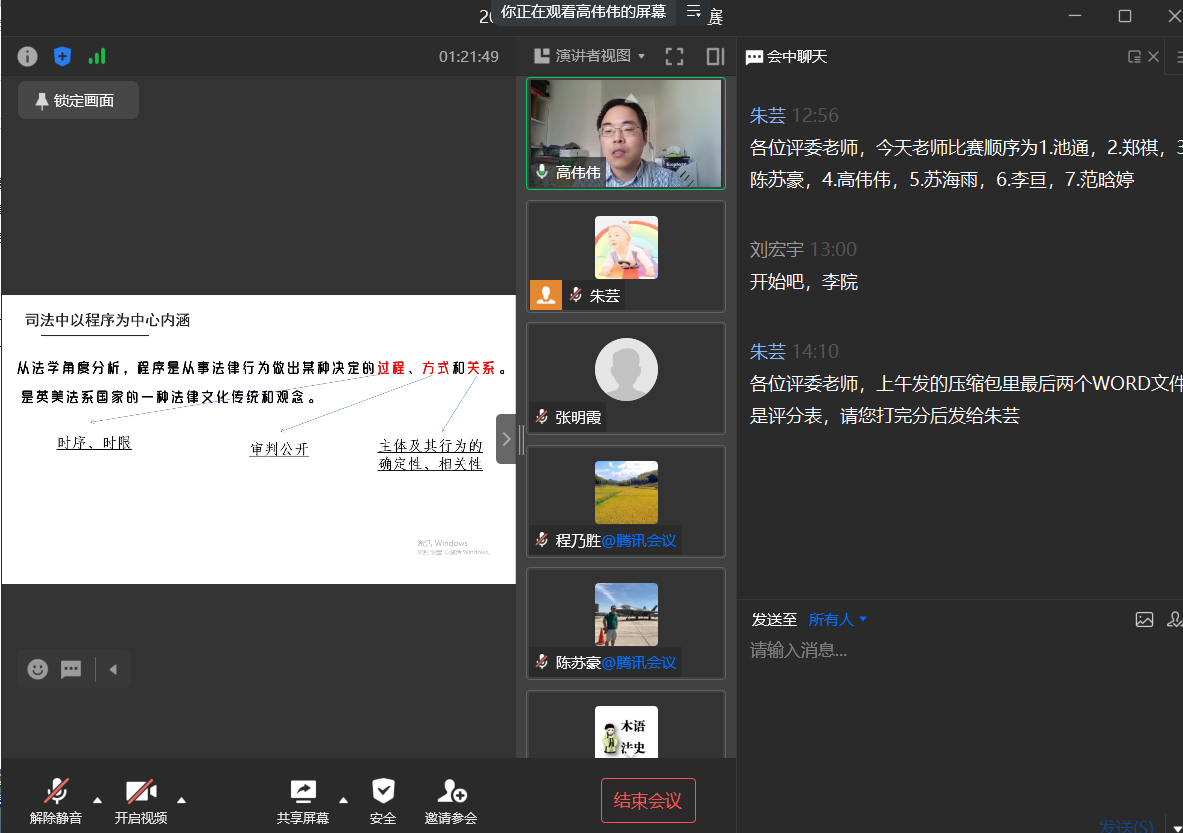
Task: Turn on camera with 开启视频
Action: pos(141,802)
